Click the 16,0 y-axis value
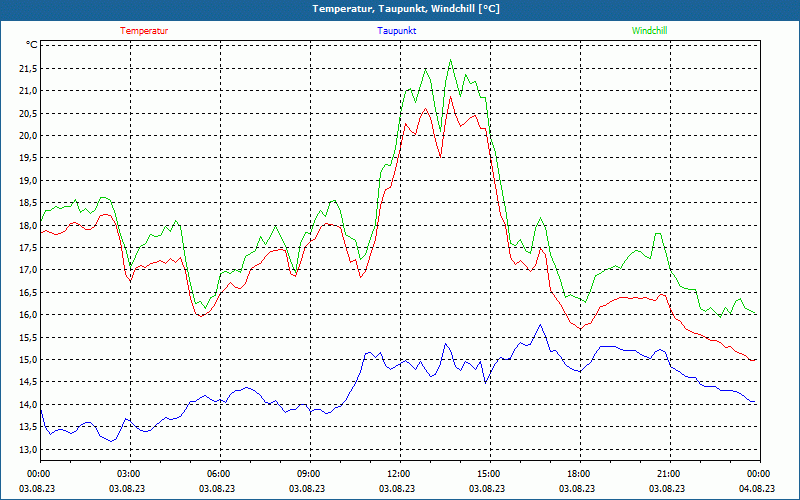Screen dimensions: 800x500 [28, 315]
